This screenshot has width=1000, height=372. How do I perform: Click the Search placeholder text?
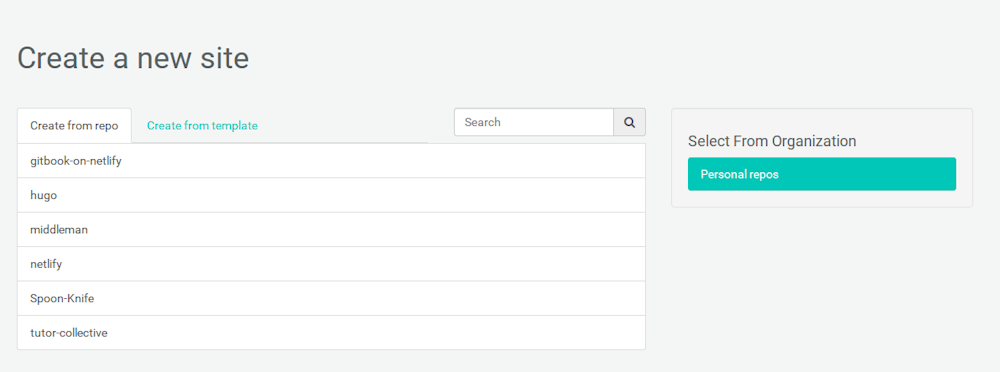click(x=483, y=122)
